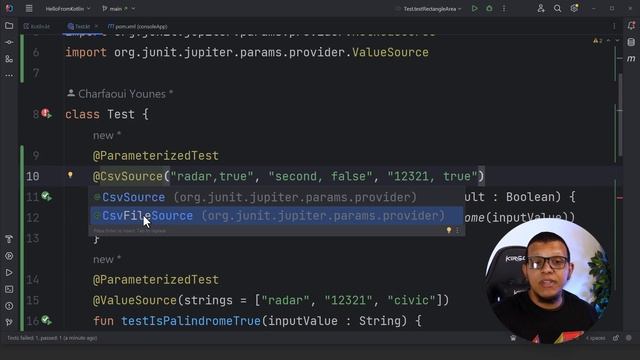The width and height of the screenshot is (640, 360).
Task: Open more run actions menu
Action: click(x=504, y=8)
